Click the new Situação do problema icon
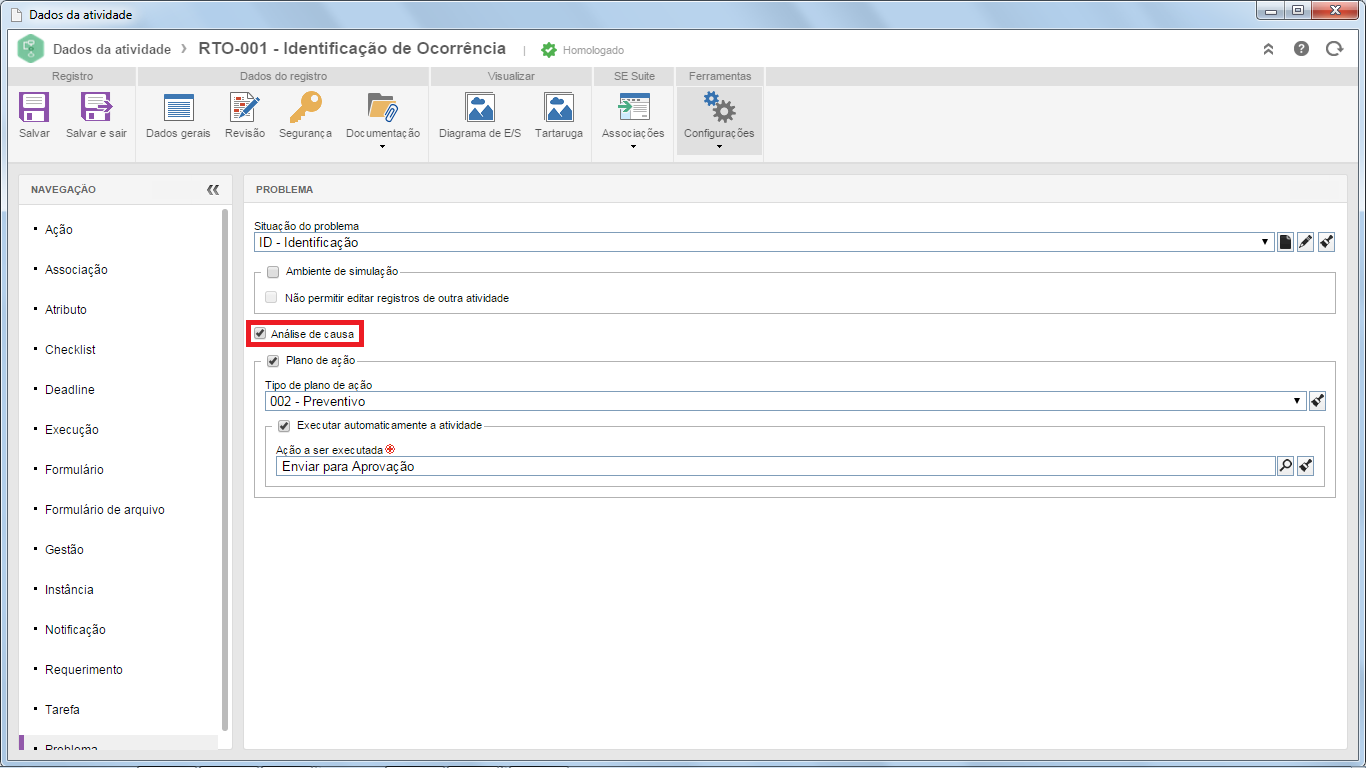The width and height of the screenshot is (1366, 768). 1286,242
